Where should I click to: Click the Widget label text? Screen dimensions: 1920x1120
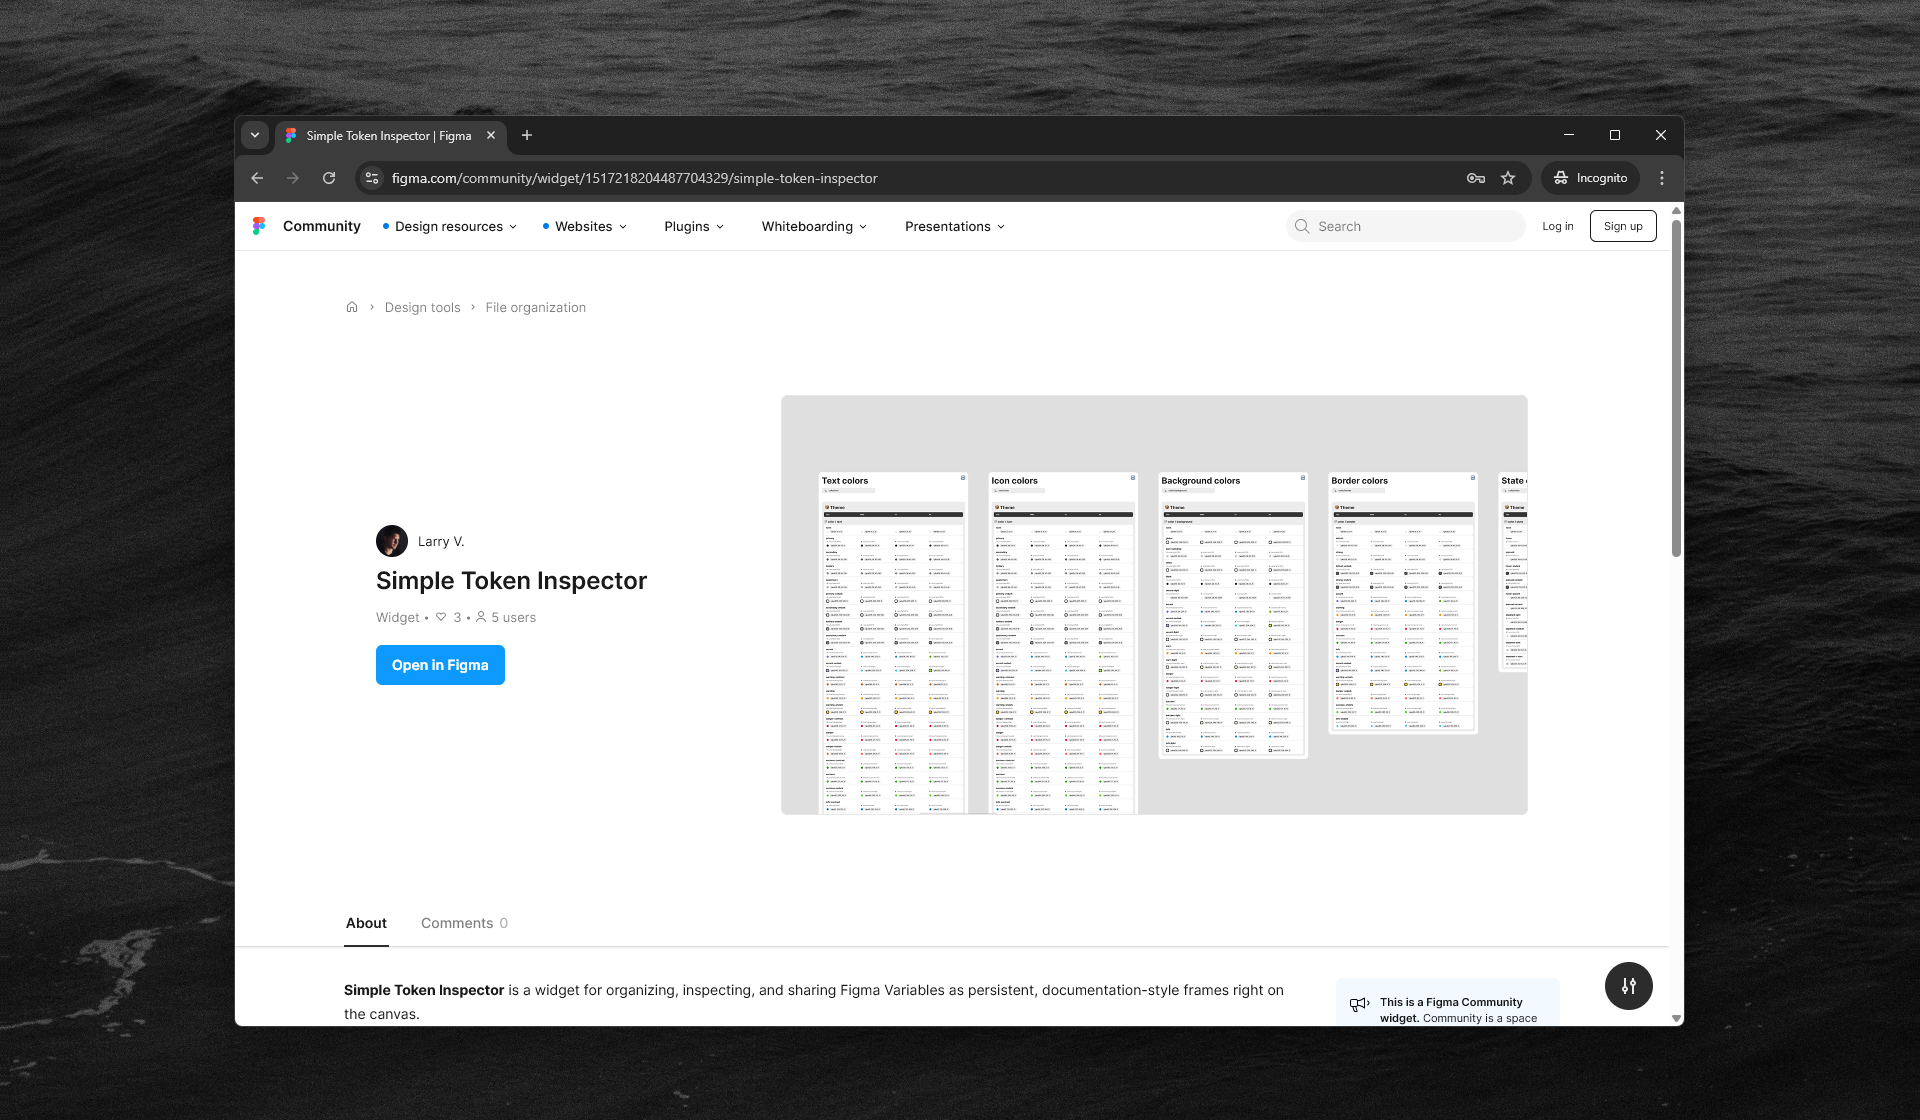point(397,617)
